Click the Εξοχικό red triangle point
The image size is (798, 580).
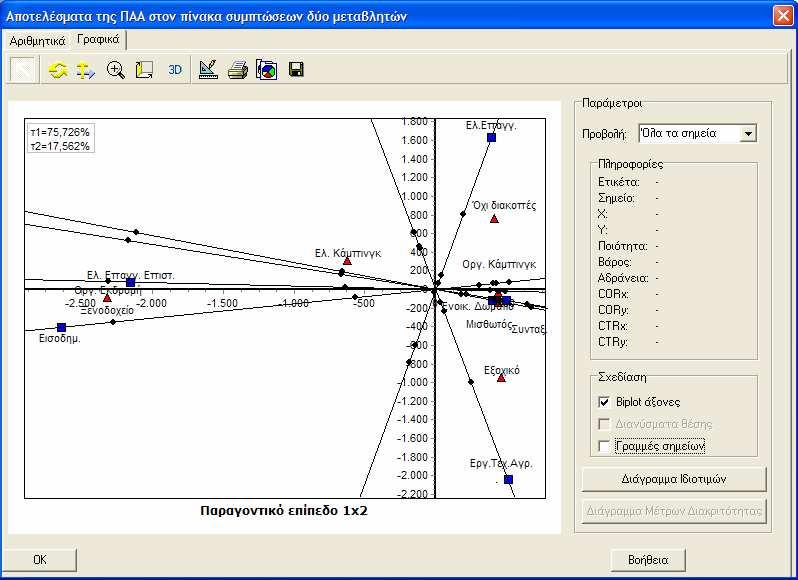501,378
